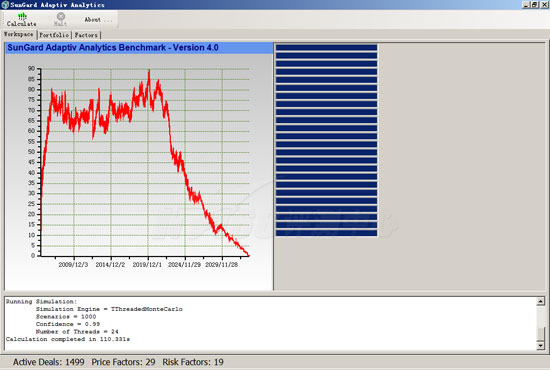Click the bottom blue thread progress bar
This screenshot has height=370, width=550.
pos(326,233)
